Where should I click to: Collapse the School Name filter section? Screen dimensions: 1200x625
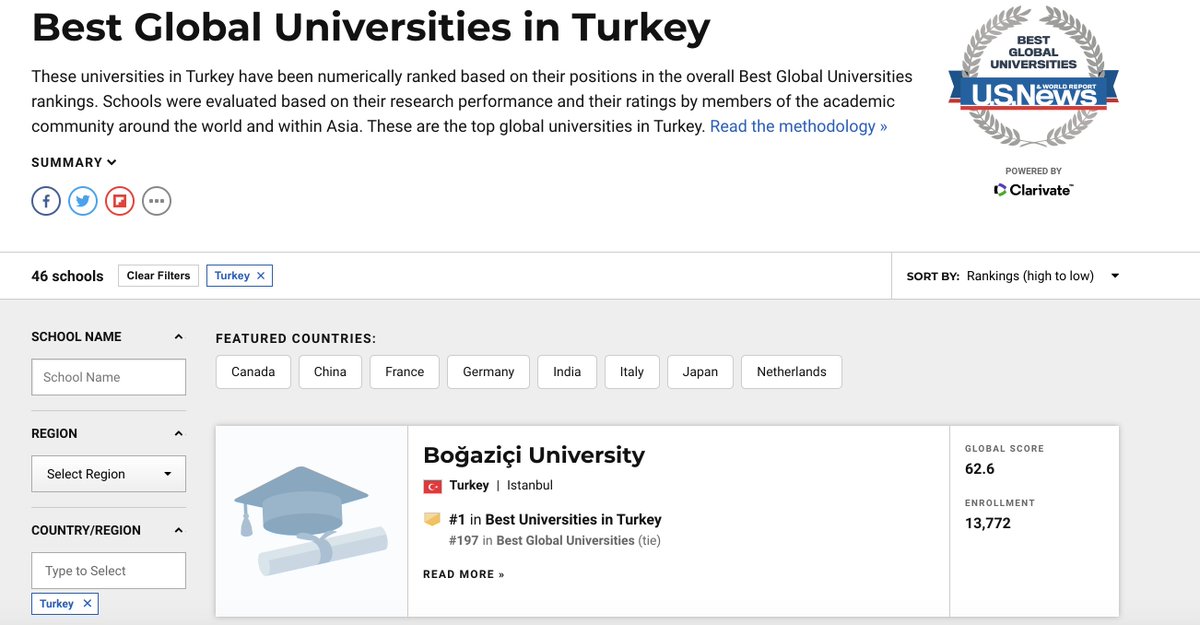point(179,336)
